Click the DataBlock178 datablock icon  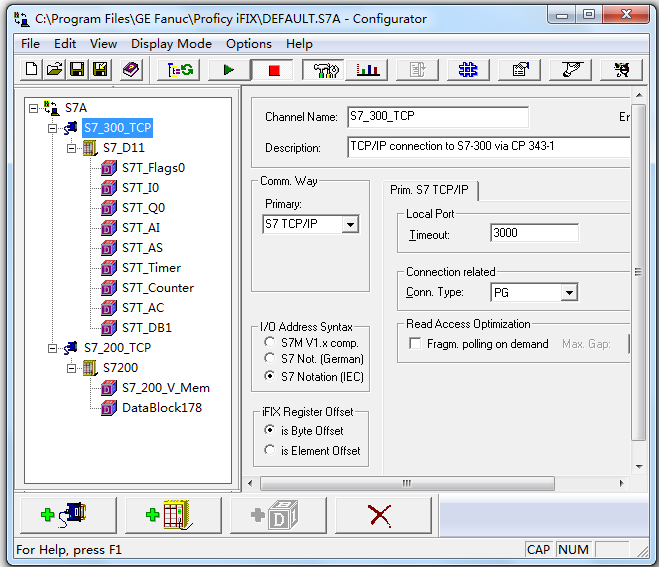click(x=109, y=408)
